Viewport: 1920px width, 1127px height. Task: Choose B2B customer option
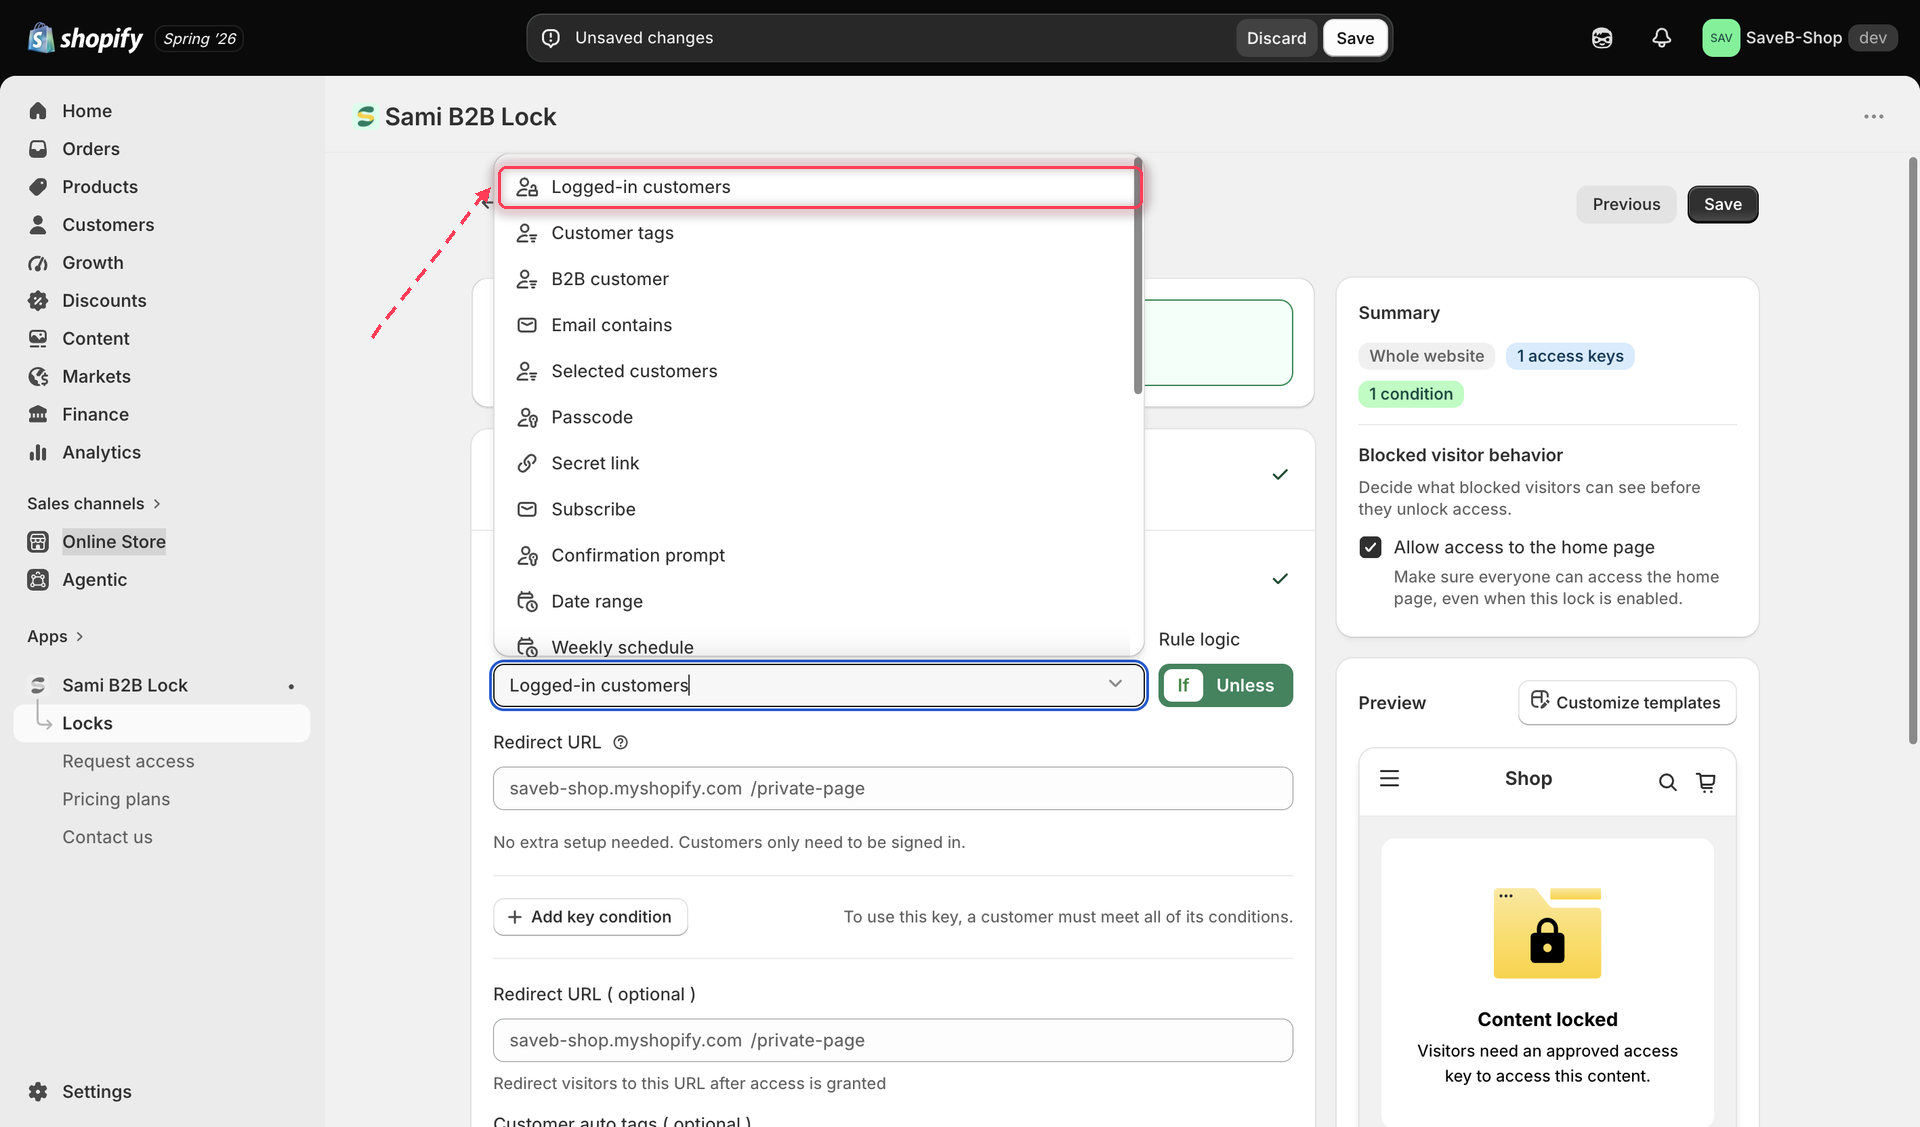click(816, 279)
